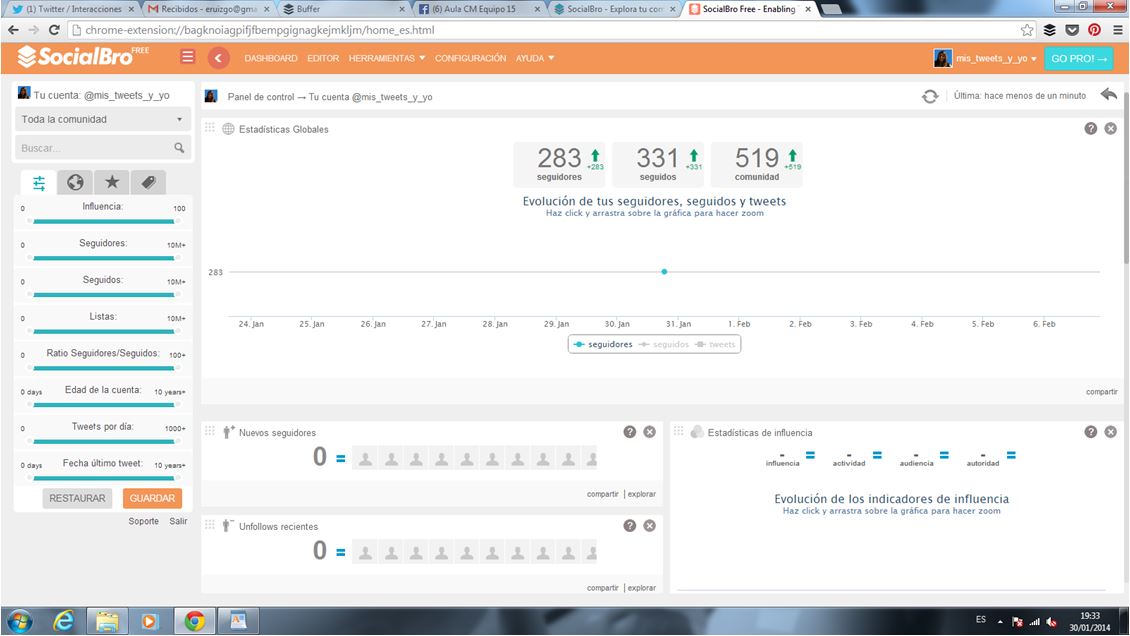Select the star favorites filter tab

(112, 182)
